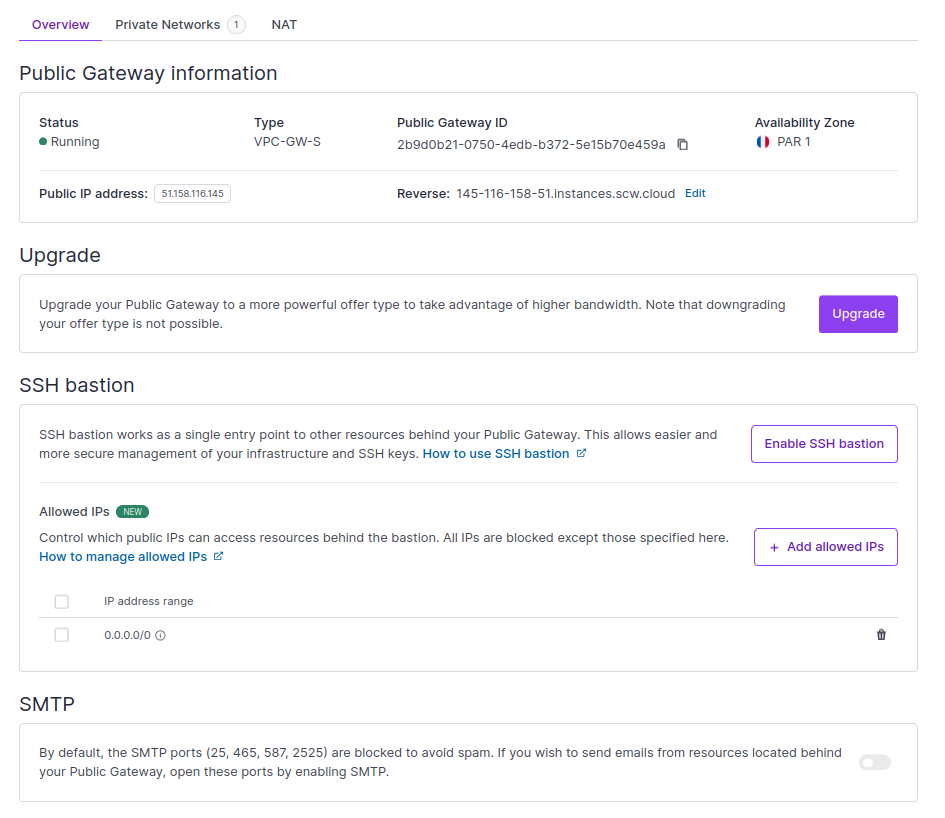Click Add allowed IPs button

(x=825, y=547)
